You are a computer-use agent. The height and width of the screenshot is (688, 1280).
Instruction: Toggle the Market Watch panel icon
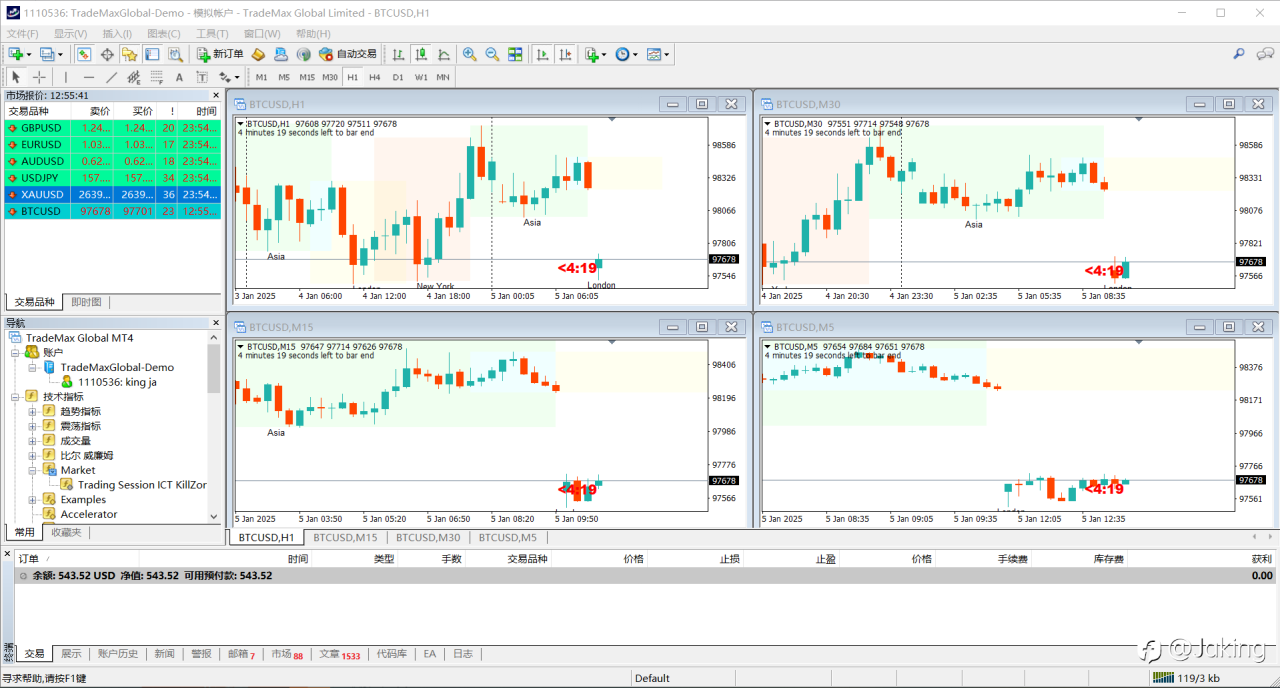[x=84, y=54]
